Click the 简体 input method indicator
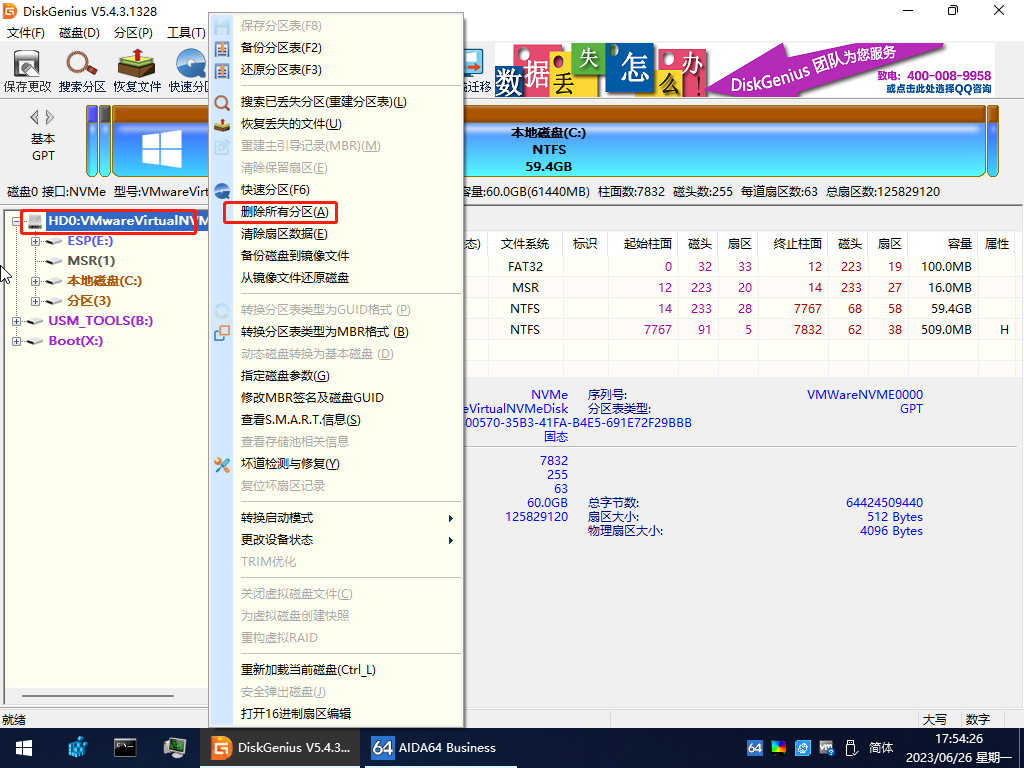 coord(881,748)
